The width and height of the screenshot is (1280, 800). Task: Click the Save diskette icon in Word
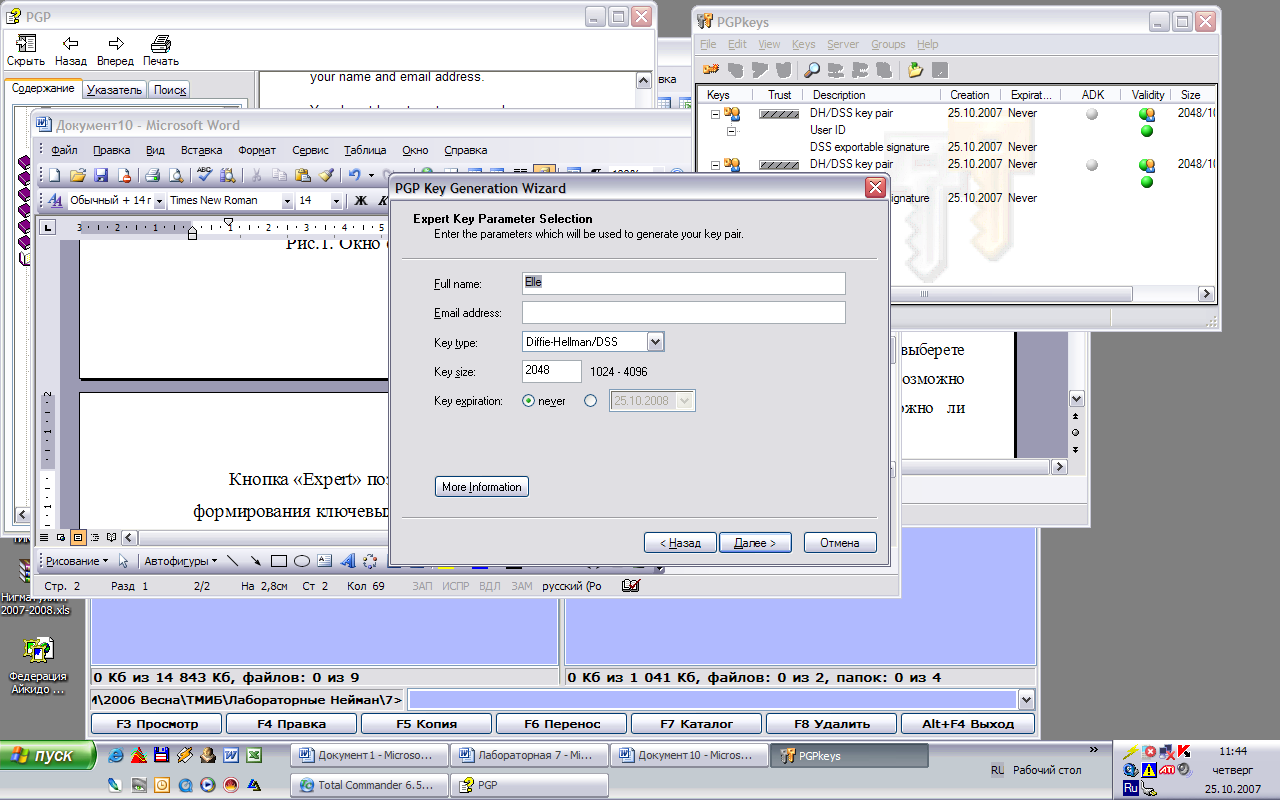[102, 176]
